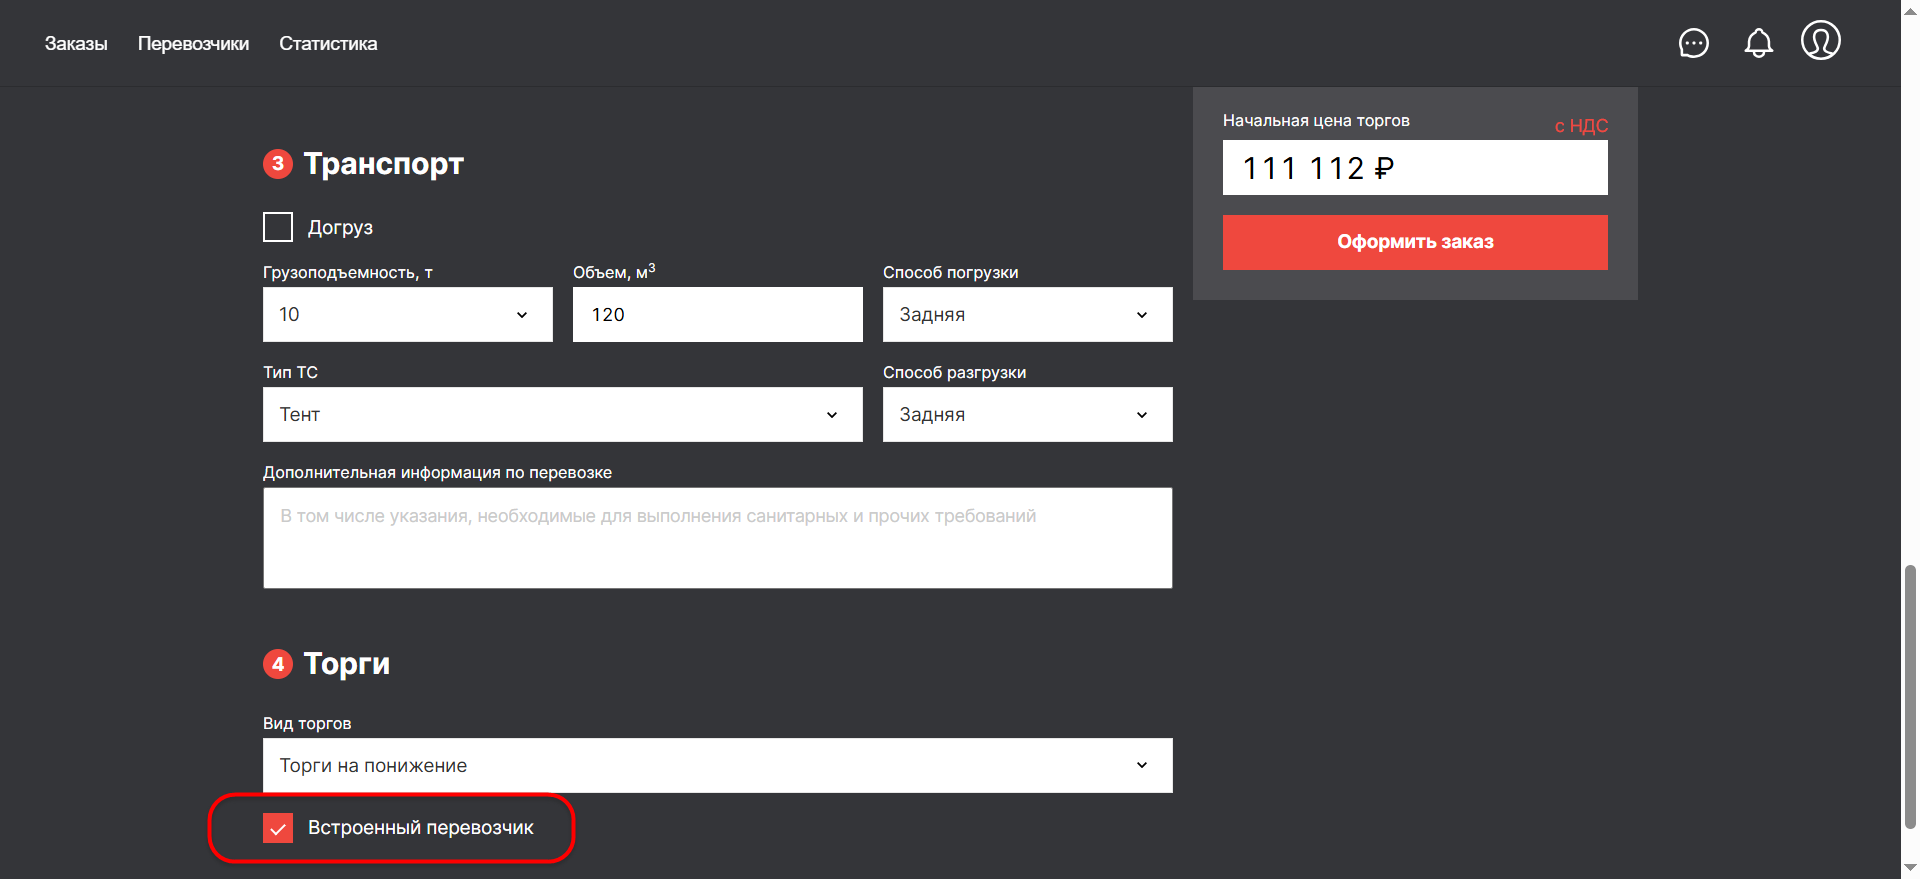Focus the additional transport information textarea
This screenshot has height=879, width=1920.
click(717, 538)
